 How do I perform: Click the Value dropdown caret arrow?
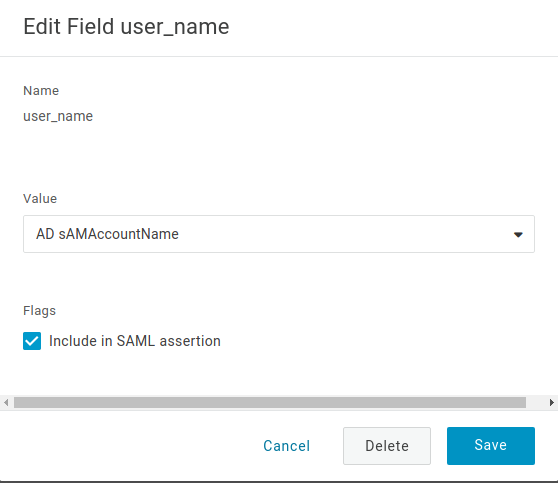pos(518,235)
